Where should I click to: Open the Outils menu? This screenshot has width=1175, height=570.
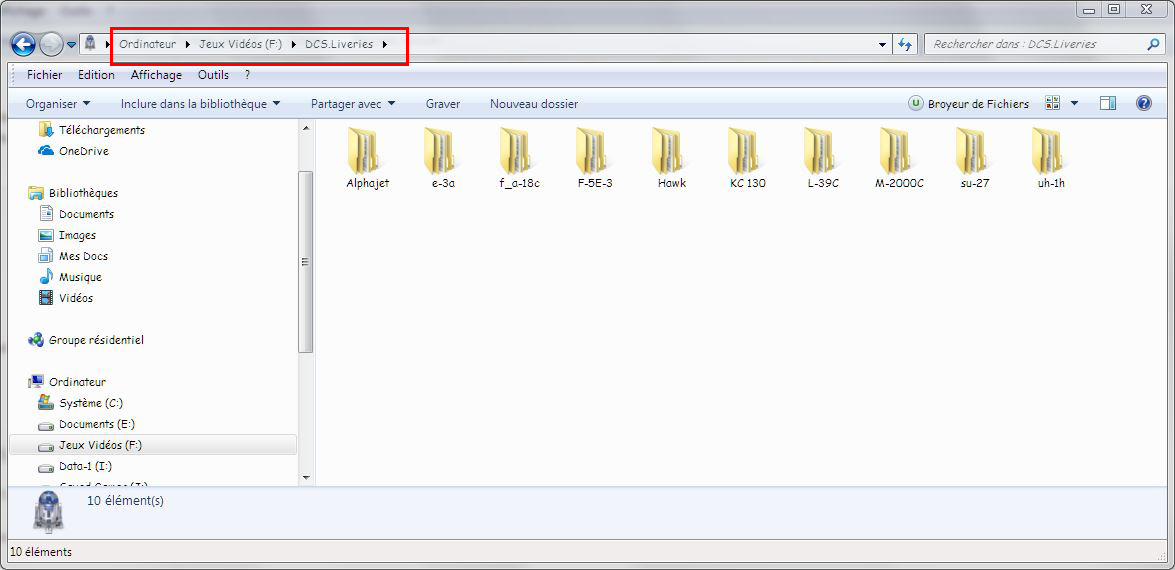(213, 75)
